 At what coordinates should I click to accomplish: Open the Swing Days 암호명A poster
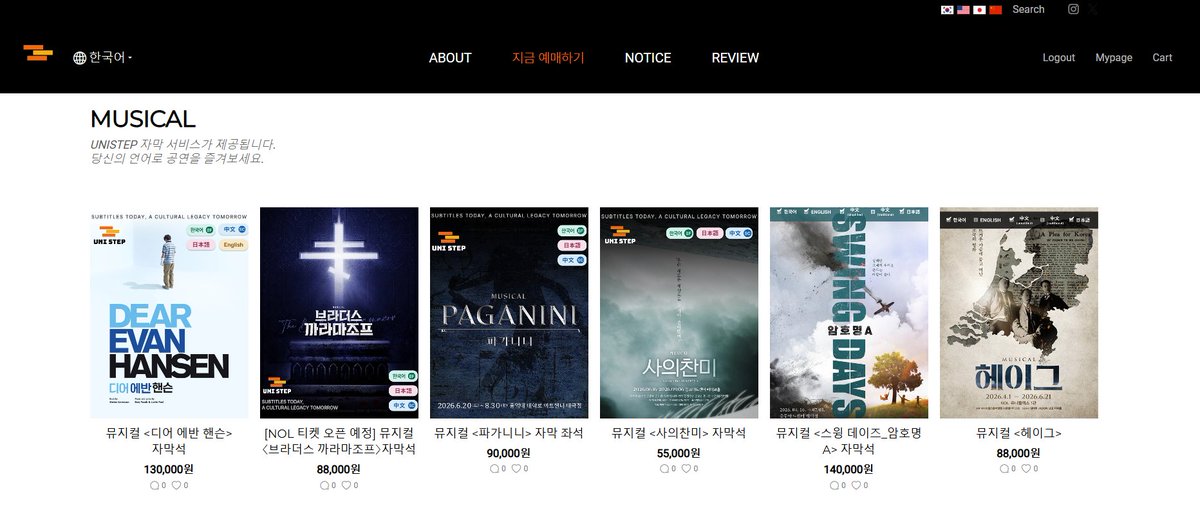pyautogui.click(x=849, y=312)
